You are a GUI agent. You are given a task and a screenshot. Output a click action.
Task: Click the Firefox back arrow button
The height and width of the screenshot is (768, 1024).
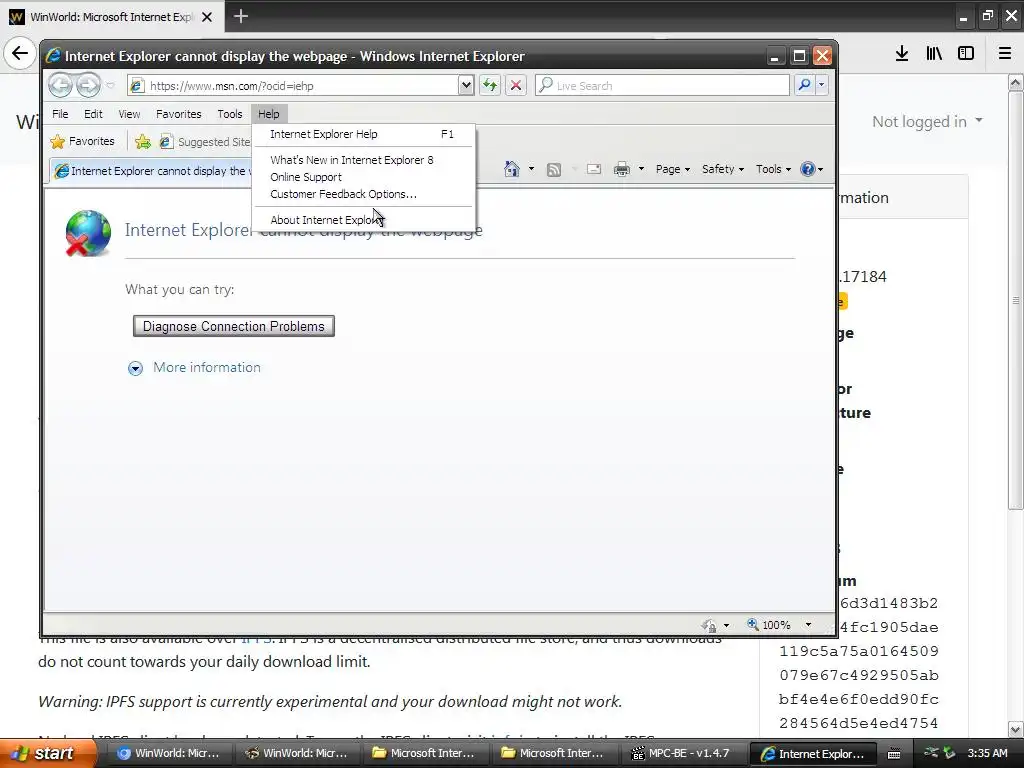20,53
